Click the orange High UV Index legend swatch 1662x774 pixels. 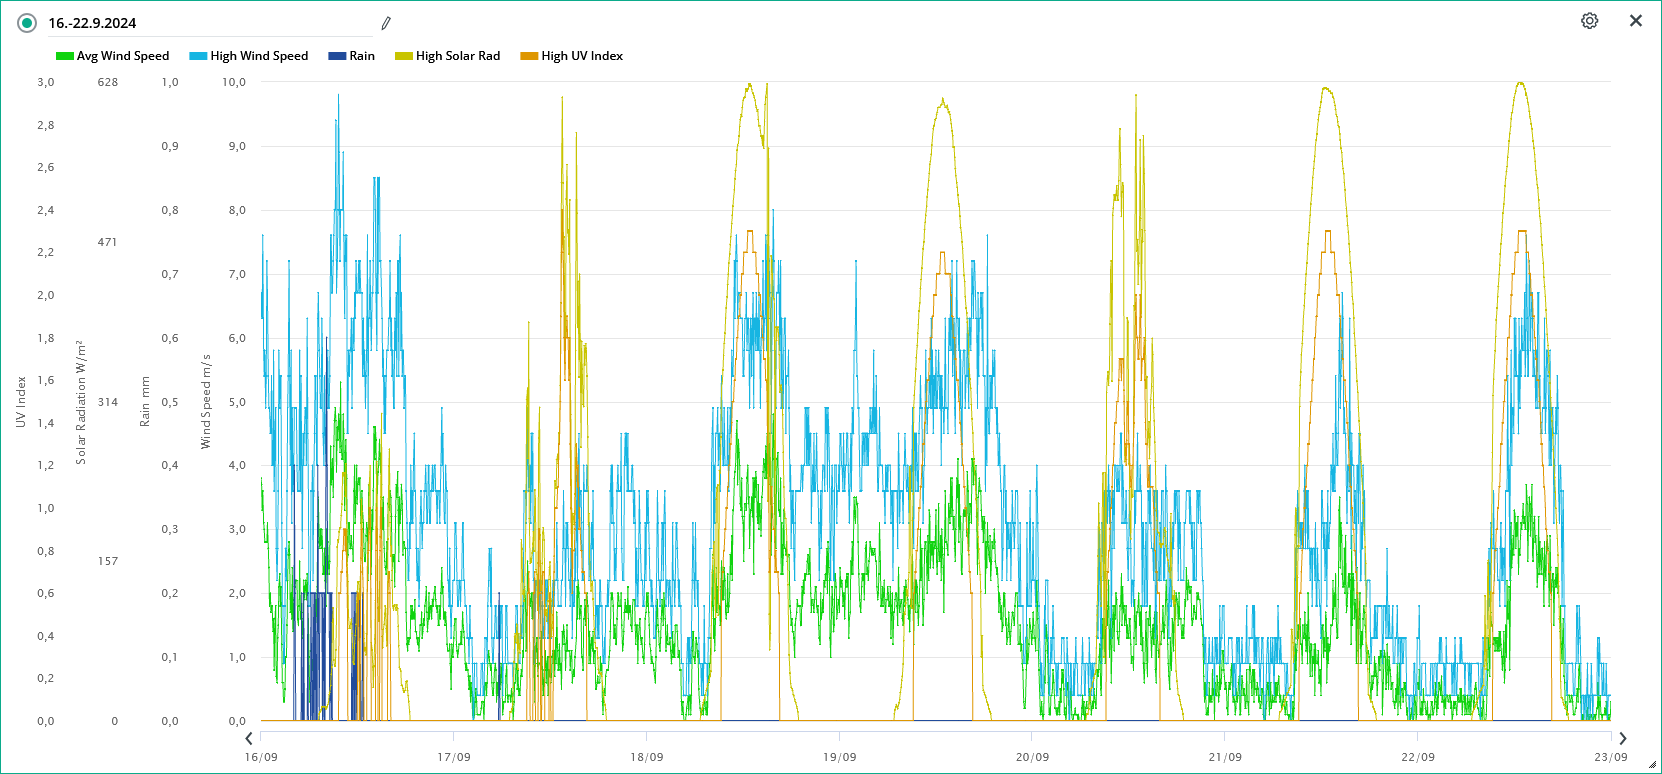click(x=529, y=56)
